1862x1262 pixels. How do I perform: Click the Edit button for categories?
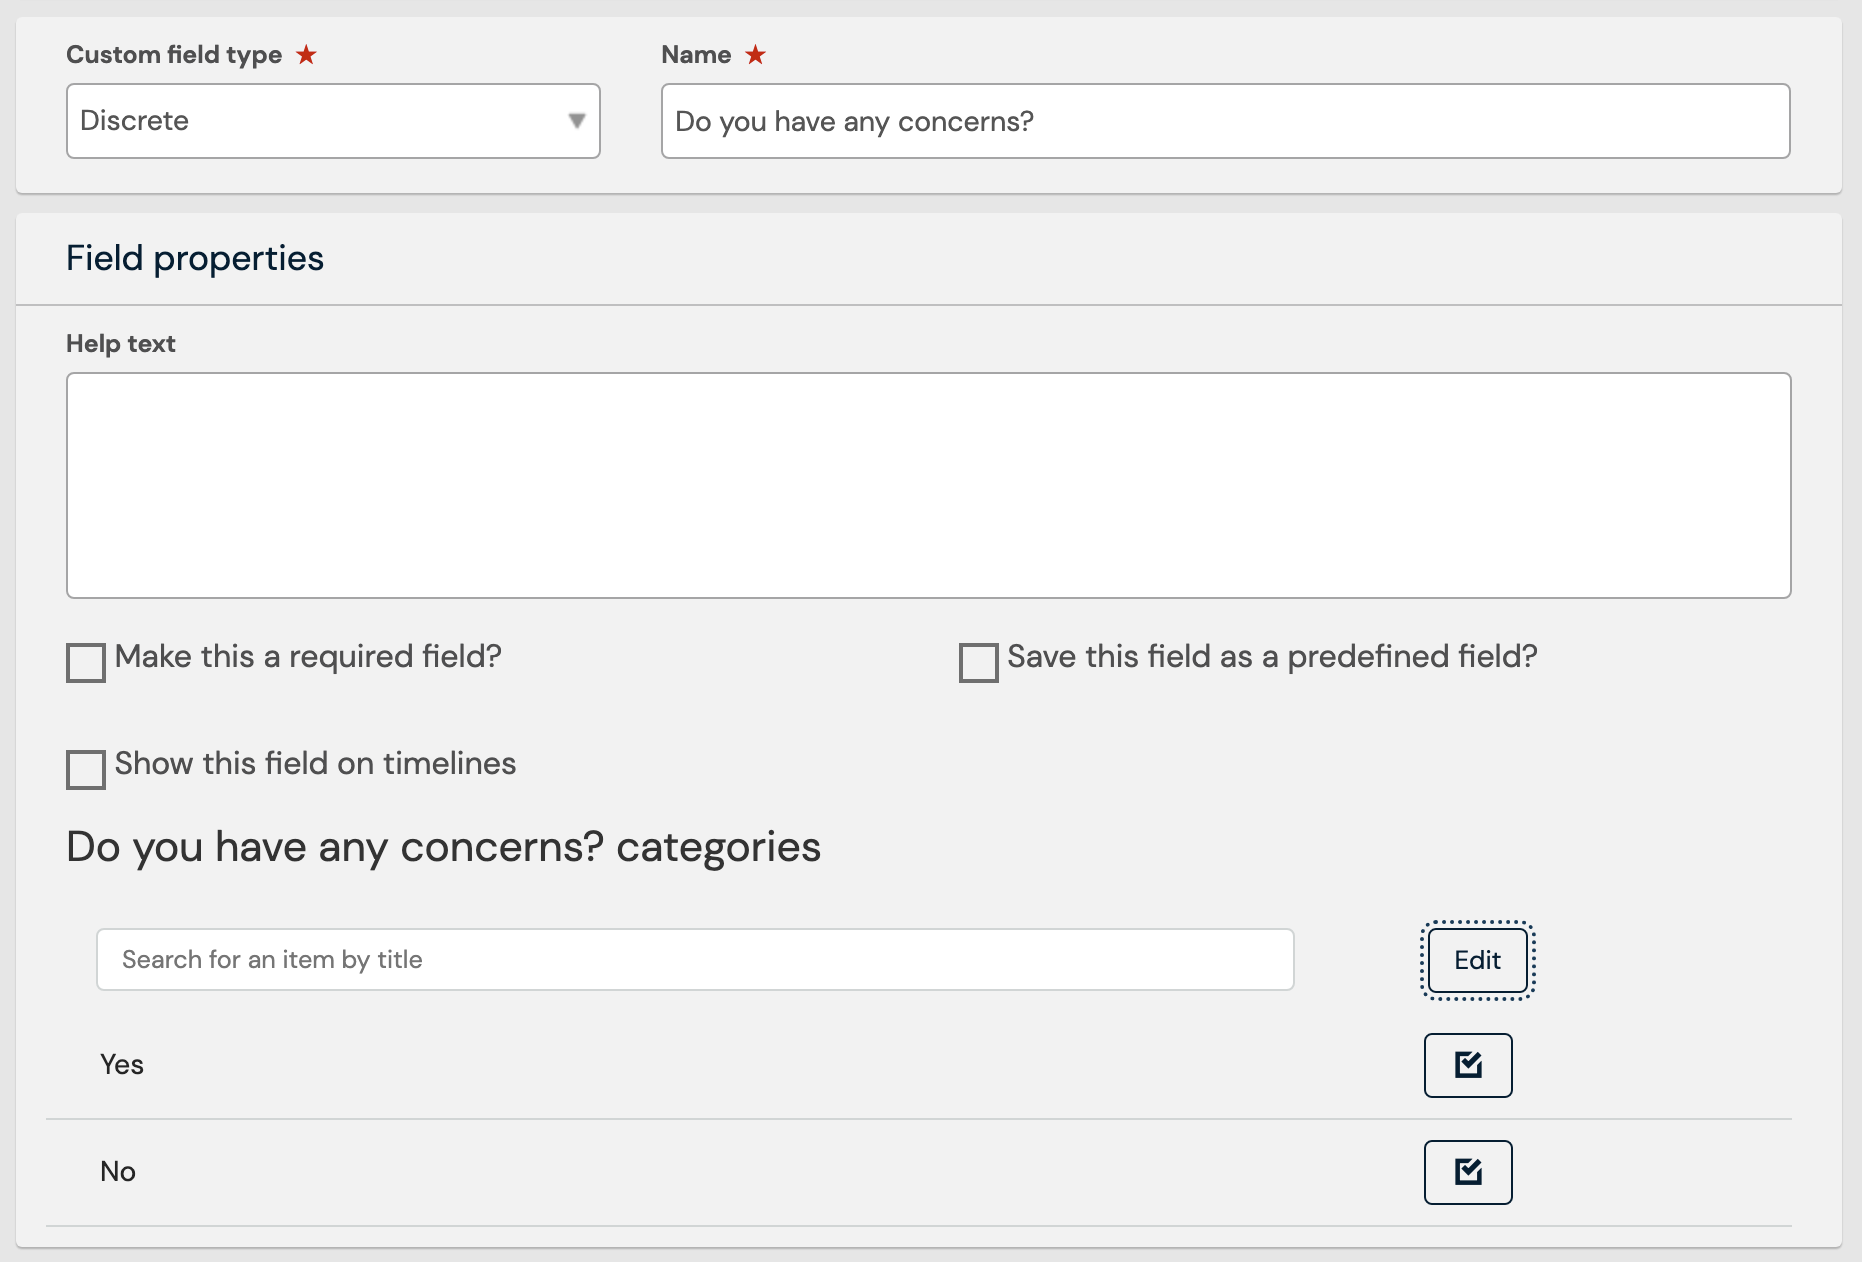point(1478,960)
